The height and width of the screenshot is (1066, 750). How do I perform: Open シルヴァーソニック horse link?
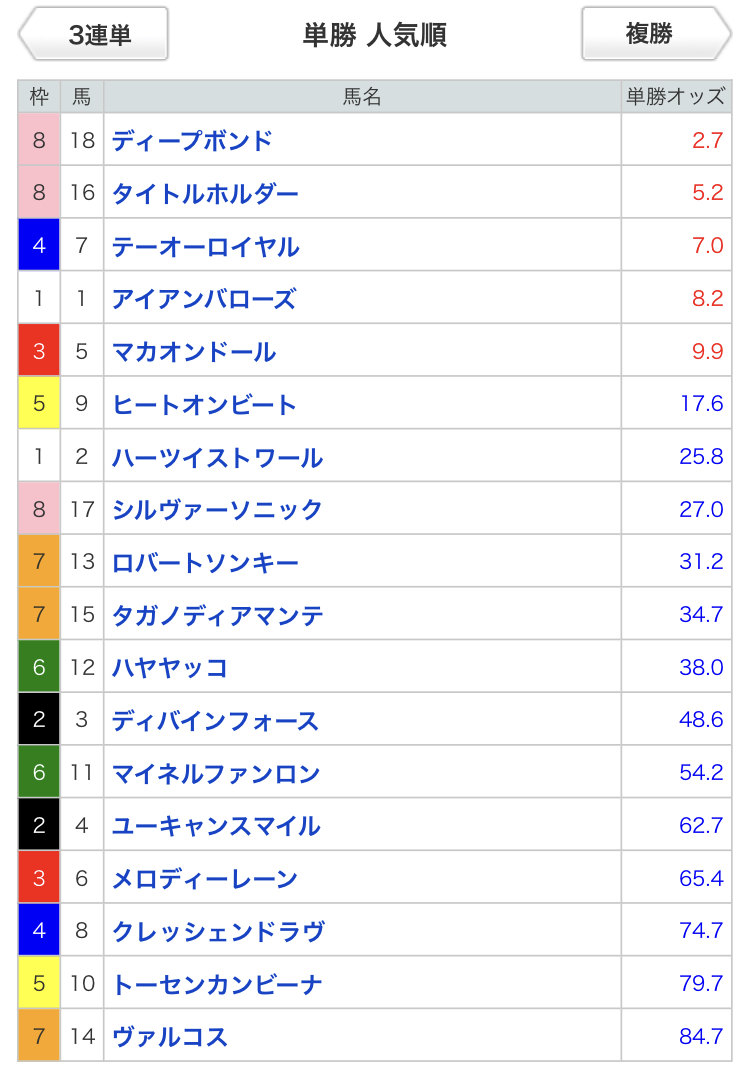click(x=216, y=510)
